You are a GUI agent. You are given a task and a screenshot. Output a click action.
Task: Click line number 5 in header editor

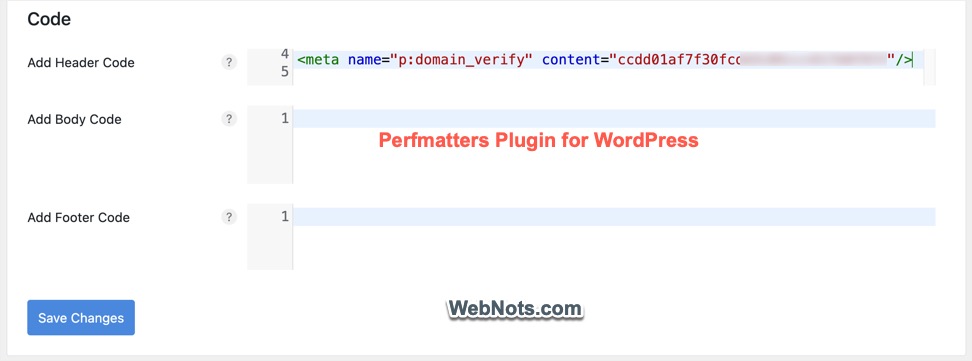285,72
